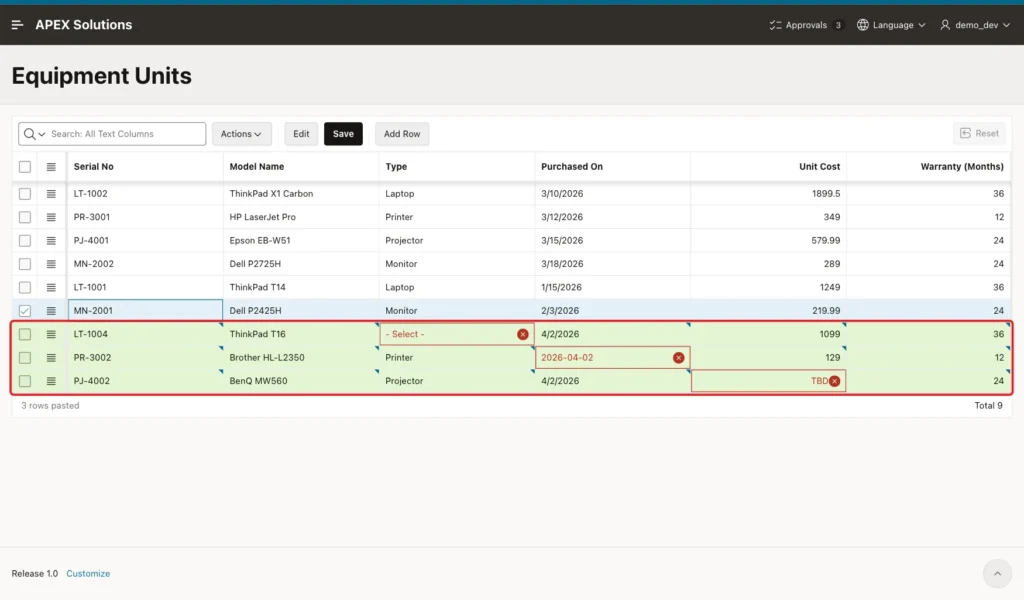This screenshot has width=1024, height=600.
Task: Open the search column selector chevron
Action: click(42, 134)
